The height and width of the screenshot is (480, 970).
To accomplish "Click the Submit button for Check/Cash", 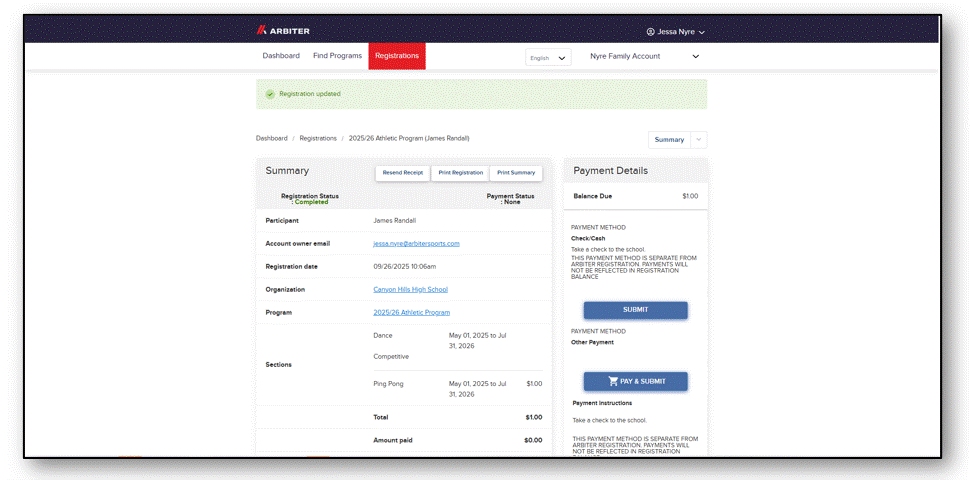I will 635,310.
